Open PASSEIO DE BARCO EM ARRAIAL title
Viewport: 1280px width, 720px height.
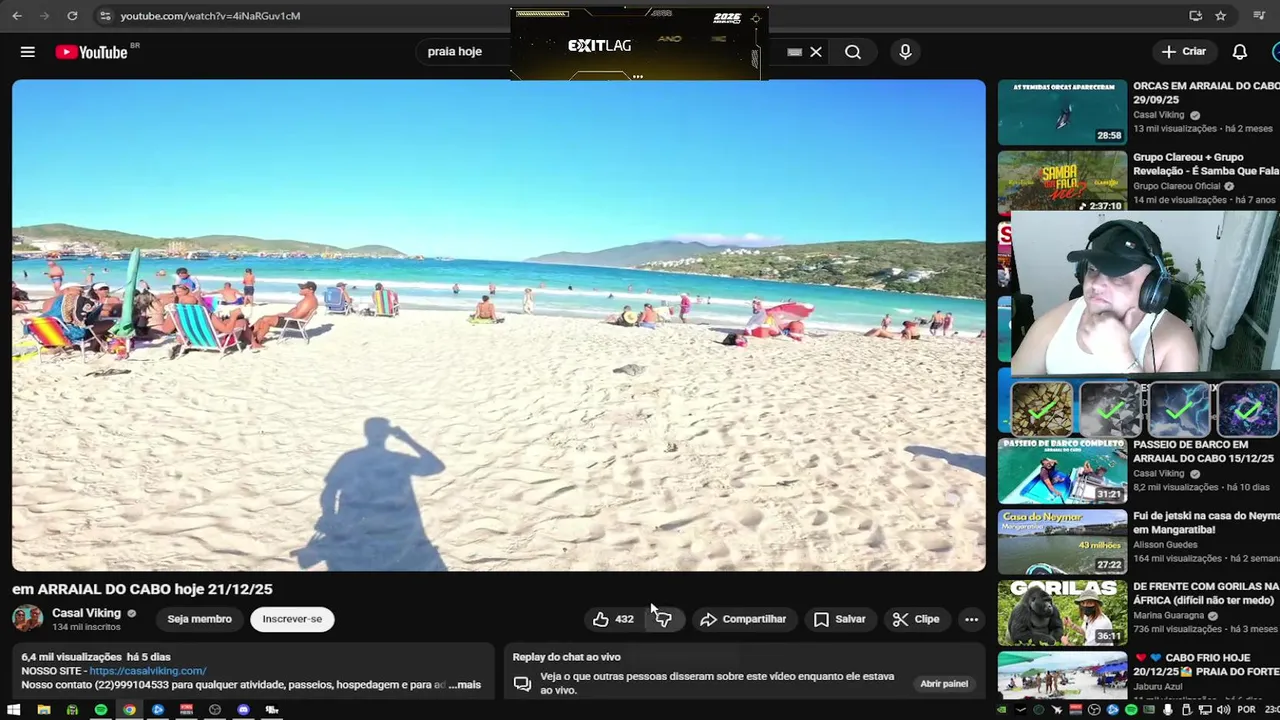tap(1206, 451)
